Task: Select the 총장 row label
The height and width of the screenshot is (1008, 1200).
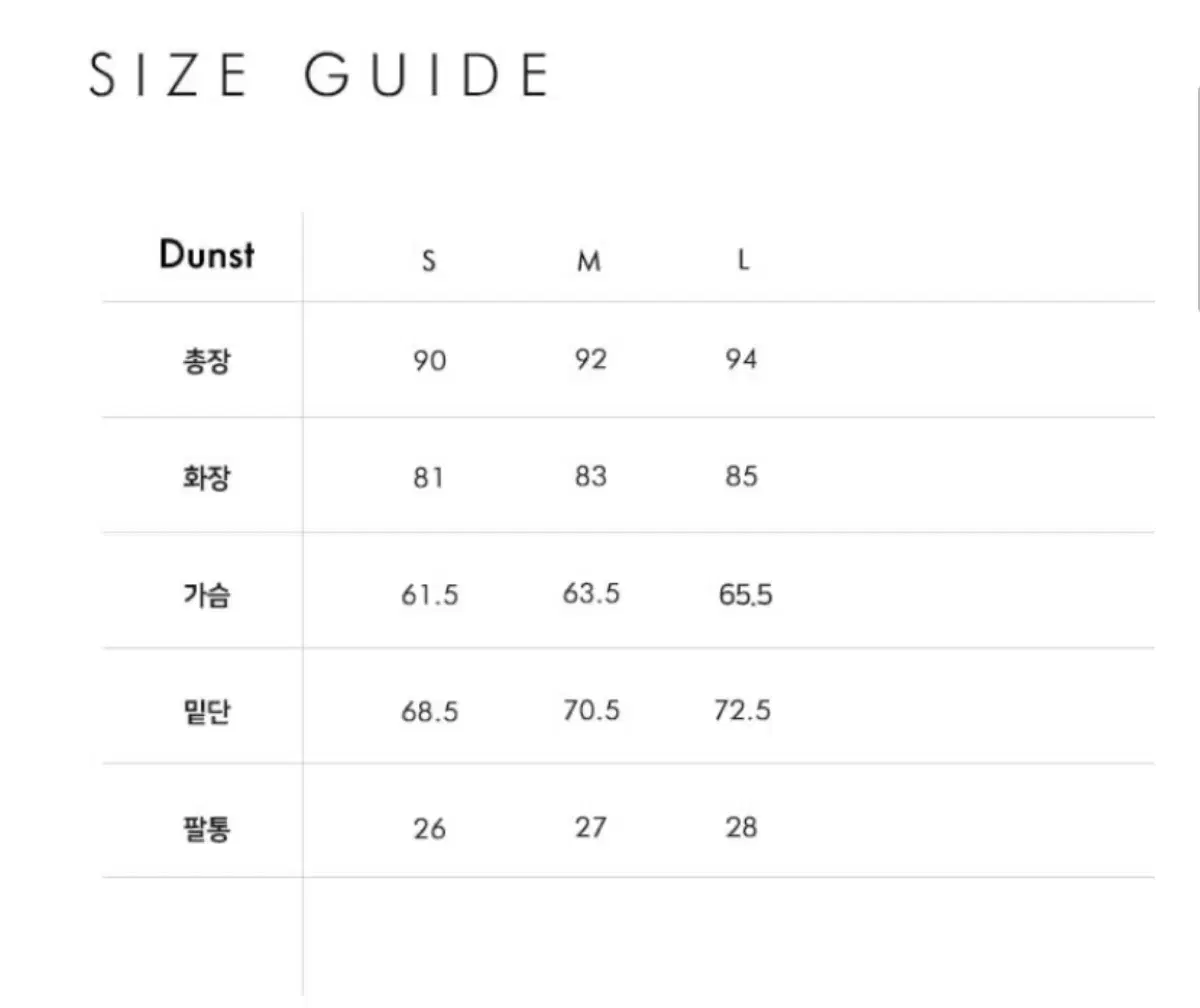Action: [x=207, y=360]
